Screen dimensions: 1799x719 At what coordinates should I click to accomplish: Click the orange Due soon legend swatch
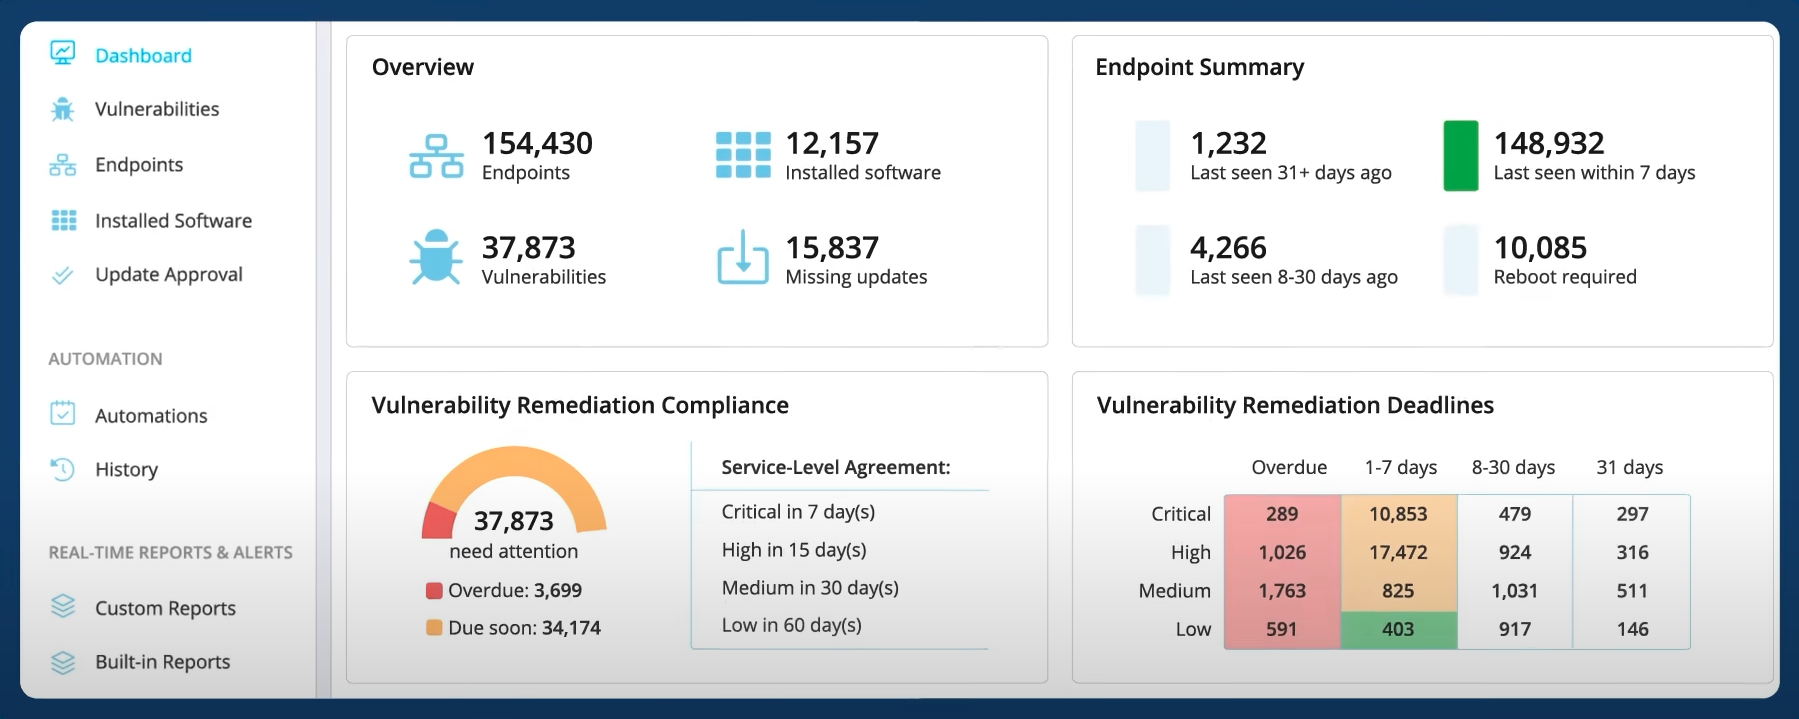[434, 628]
